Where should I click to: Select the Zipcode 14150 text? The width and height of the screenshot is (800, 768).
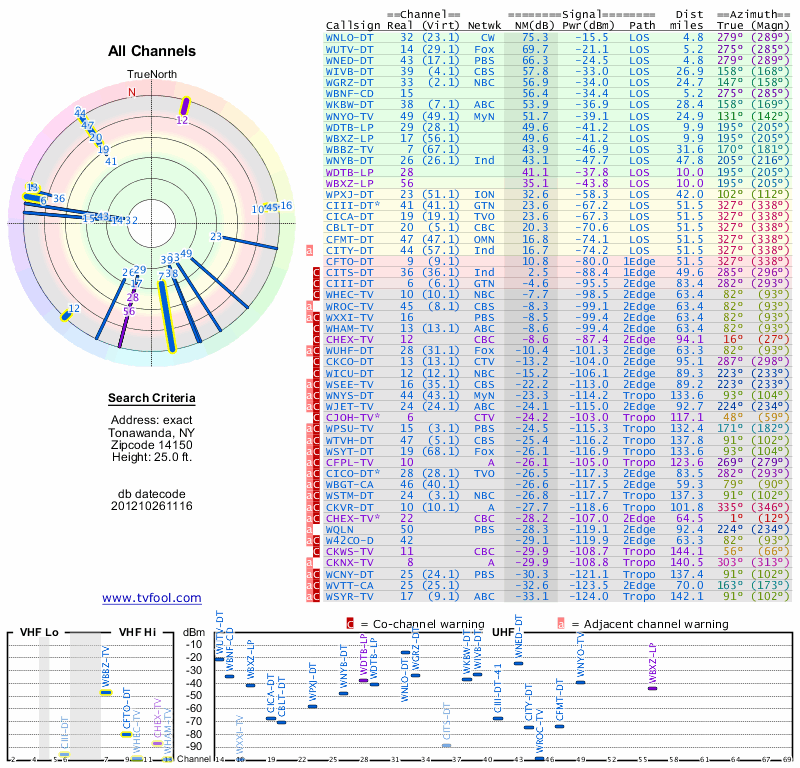[x=152, y=444]
